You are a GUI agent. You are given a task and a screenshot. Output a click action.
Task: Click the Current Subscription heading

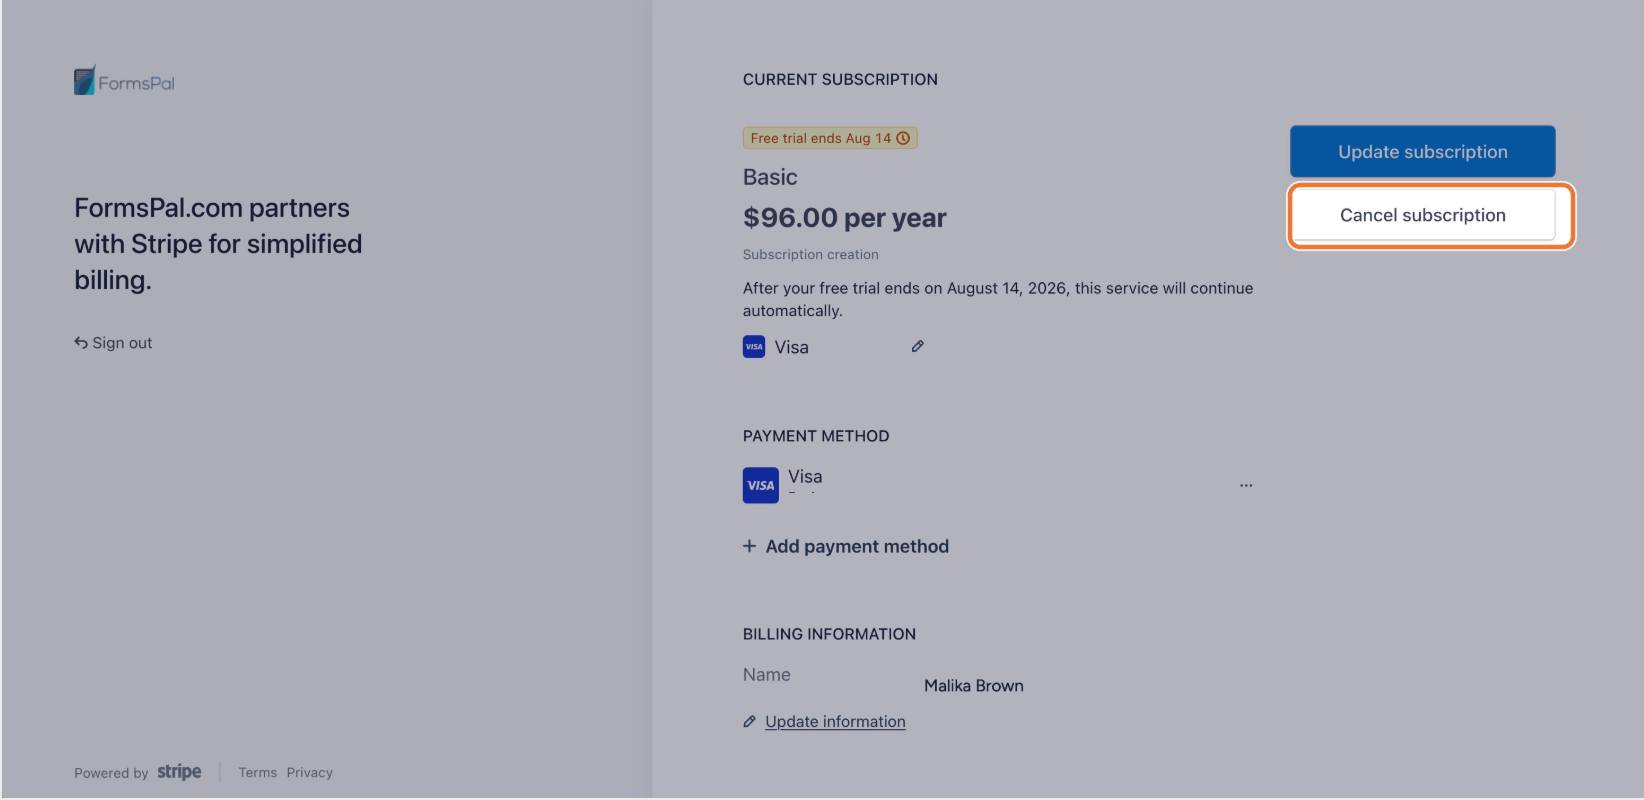click(840, 79)
